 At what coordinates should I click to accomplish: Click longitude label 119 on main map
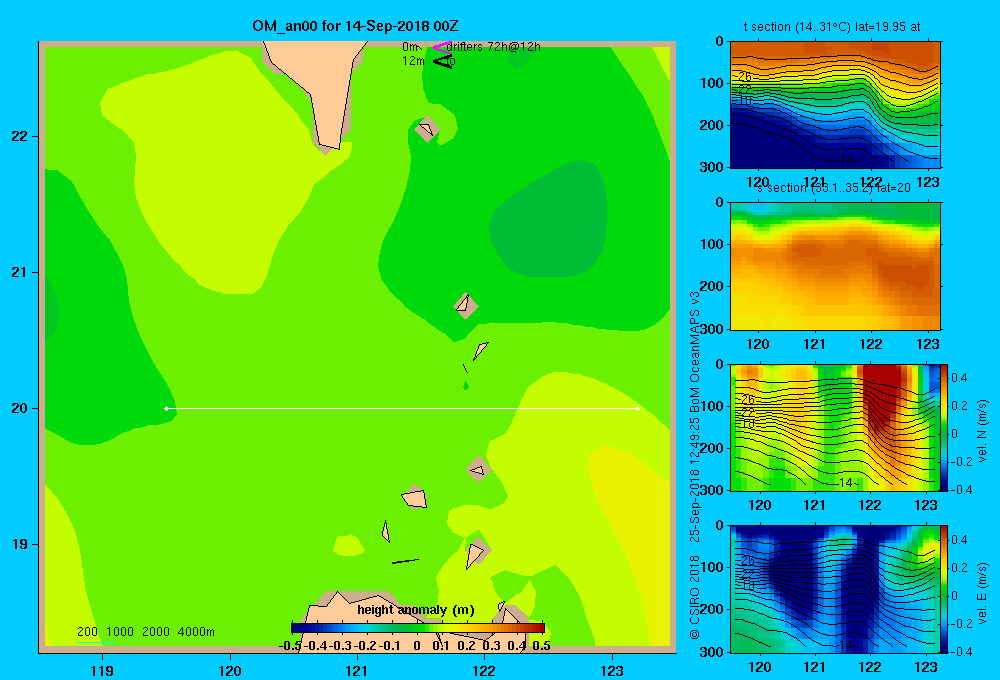coord(102,670)
